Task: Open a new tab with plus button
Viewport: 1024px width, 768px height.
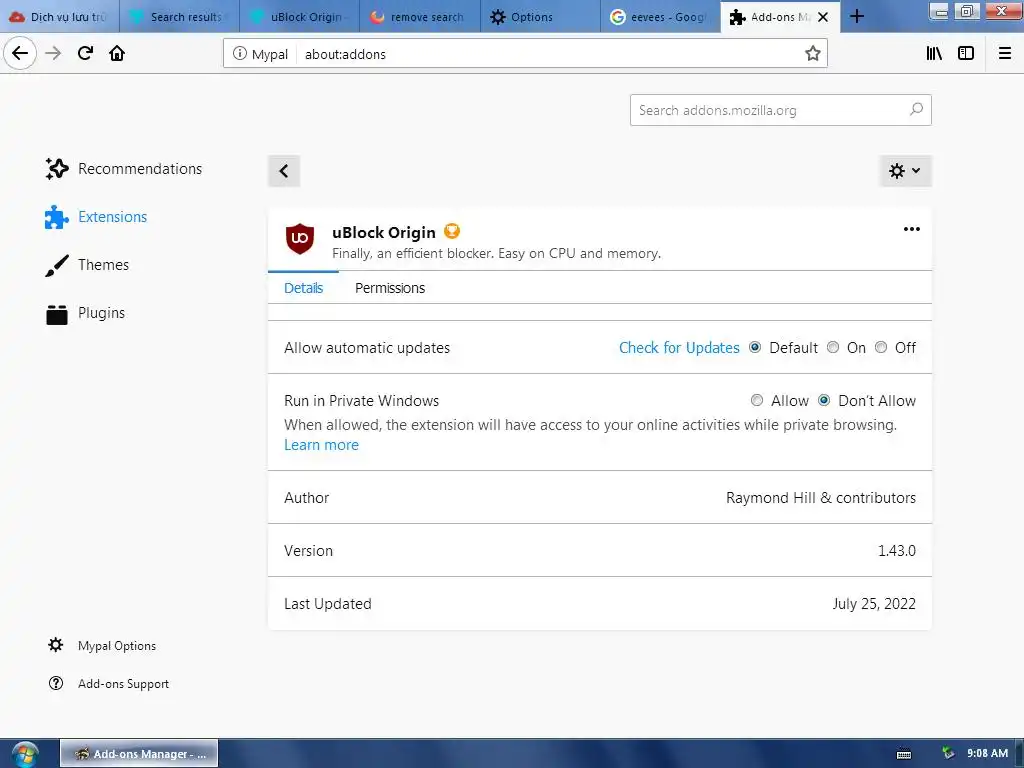Action: point(857,16)
